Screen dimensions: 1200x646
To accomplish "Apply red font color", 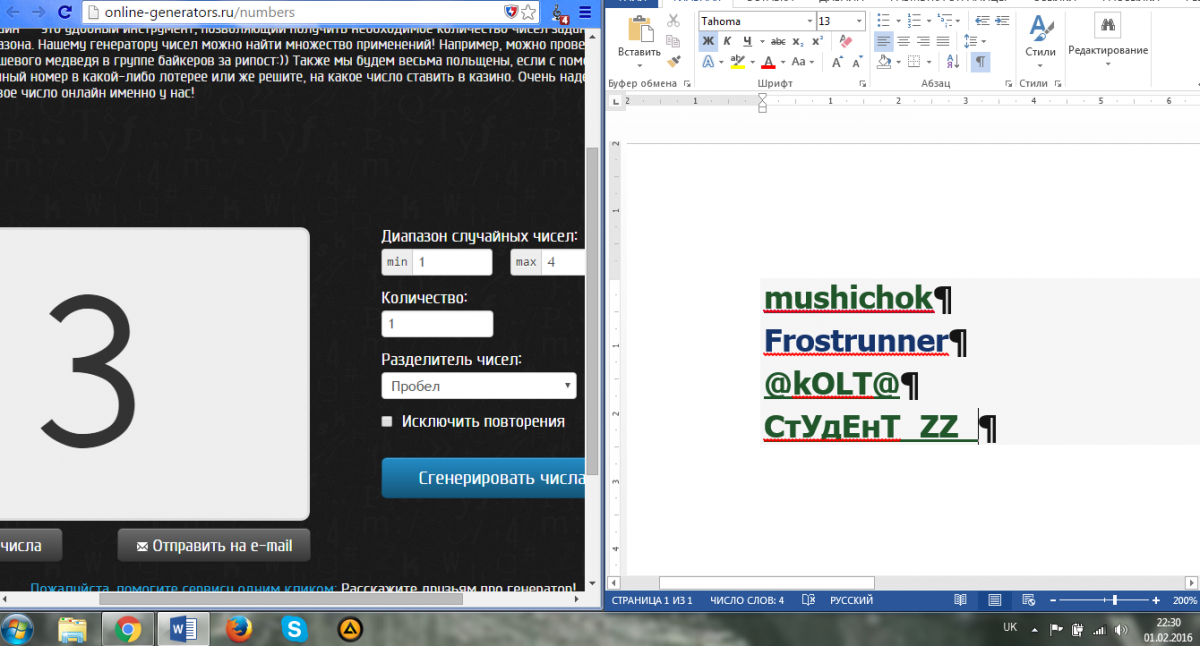I will tap(768, 62).
